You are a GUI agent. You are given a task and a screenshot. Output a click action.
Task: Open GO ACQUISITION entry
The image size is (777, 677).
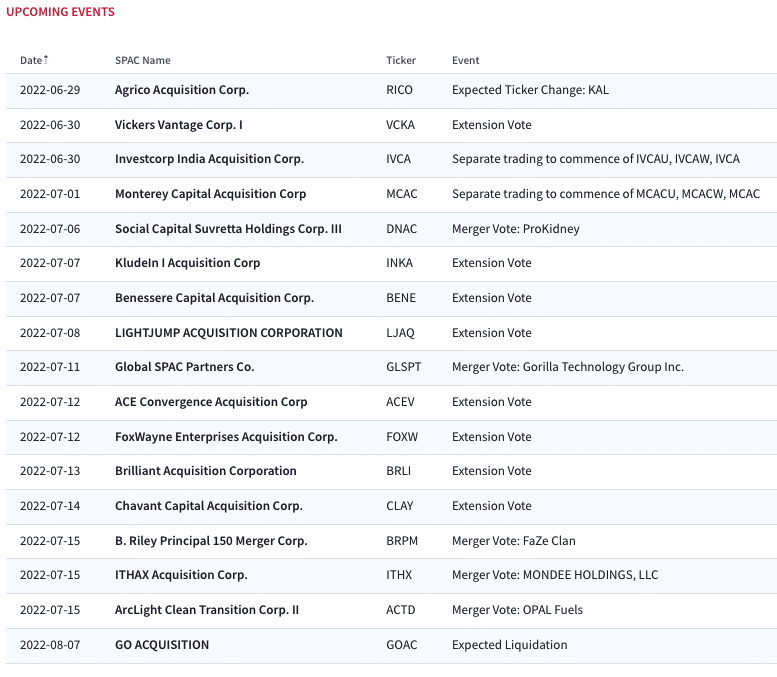coord(162,645)
